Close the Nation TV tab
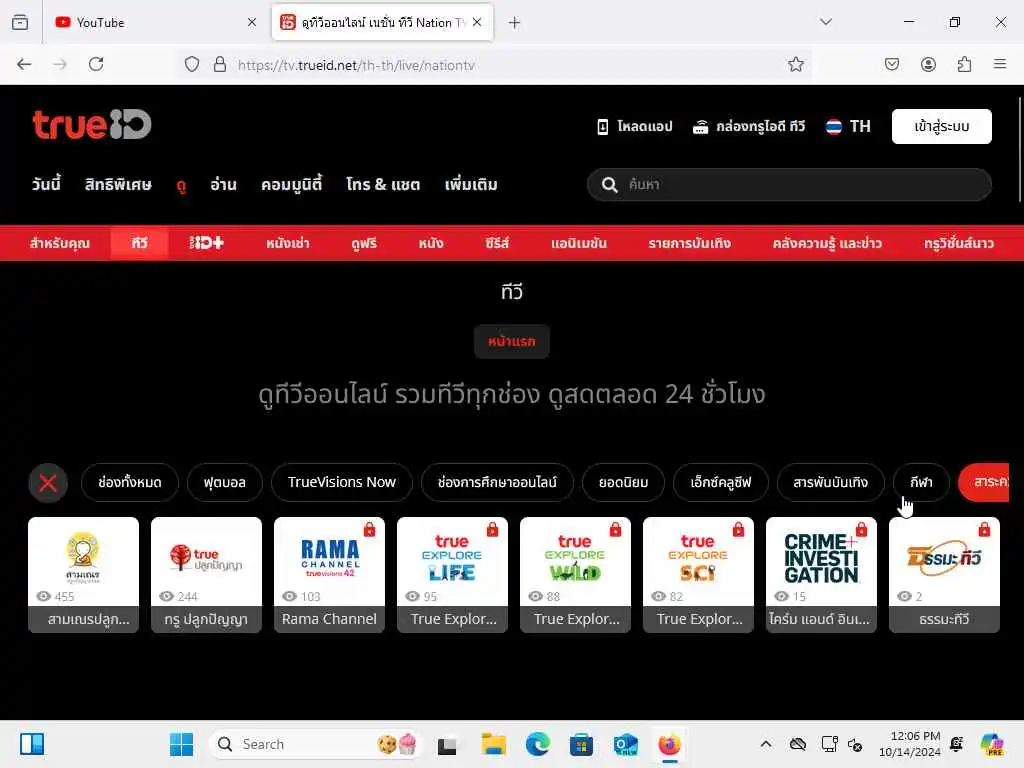 [x=477, y=22]
